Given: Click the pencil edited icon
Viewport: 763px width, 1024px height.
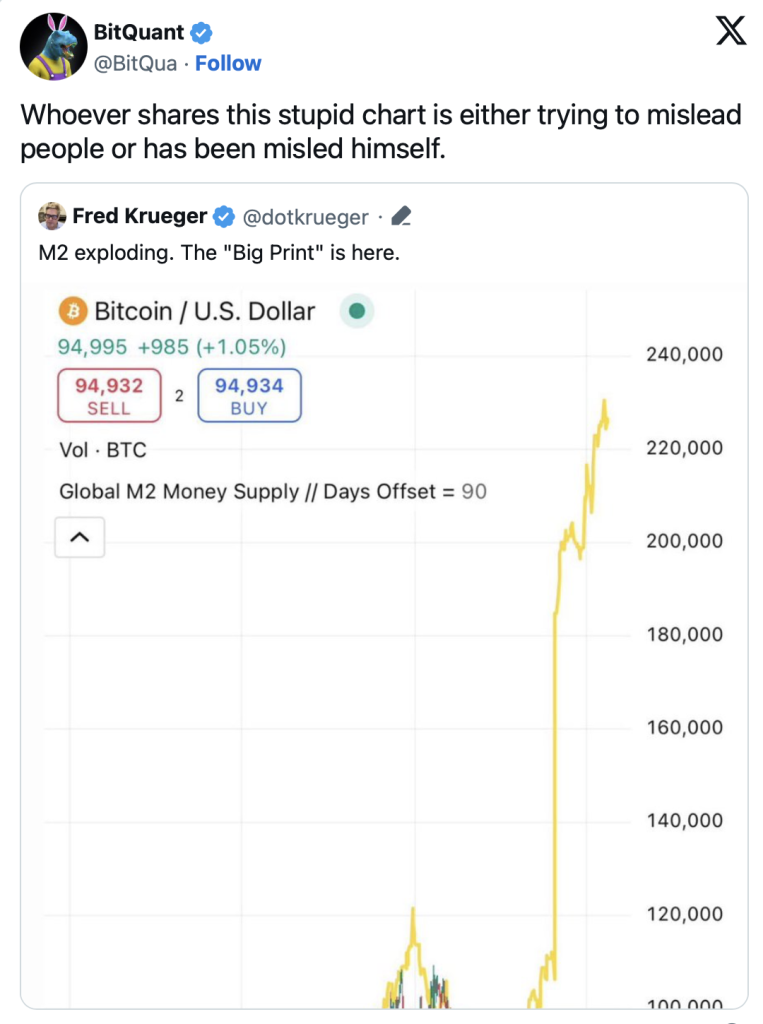Looking at the screenshot, I should 401,216.
